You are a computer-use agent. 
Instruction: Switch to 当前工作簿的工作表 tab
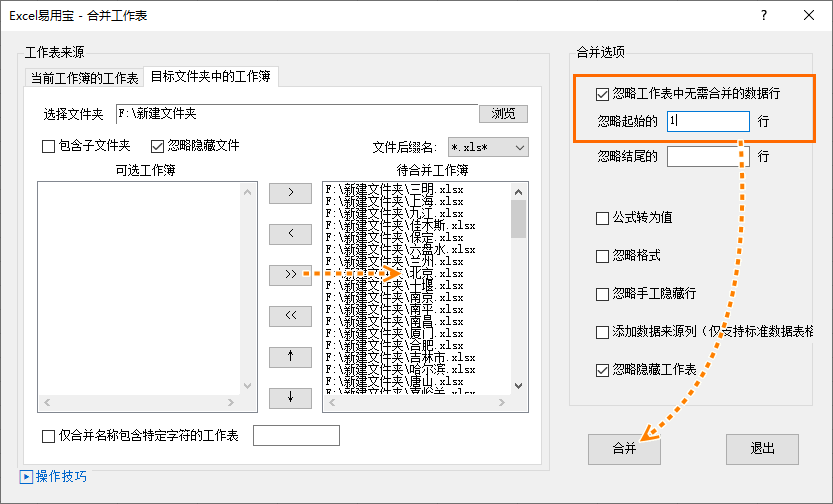click(x=84, y=78)
